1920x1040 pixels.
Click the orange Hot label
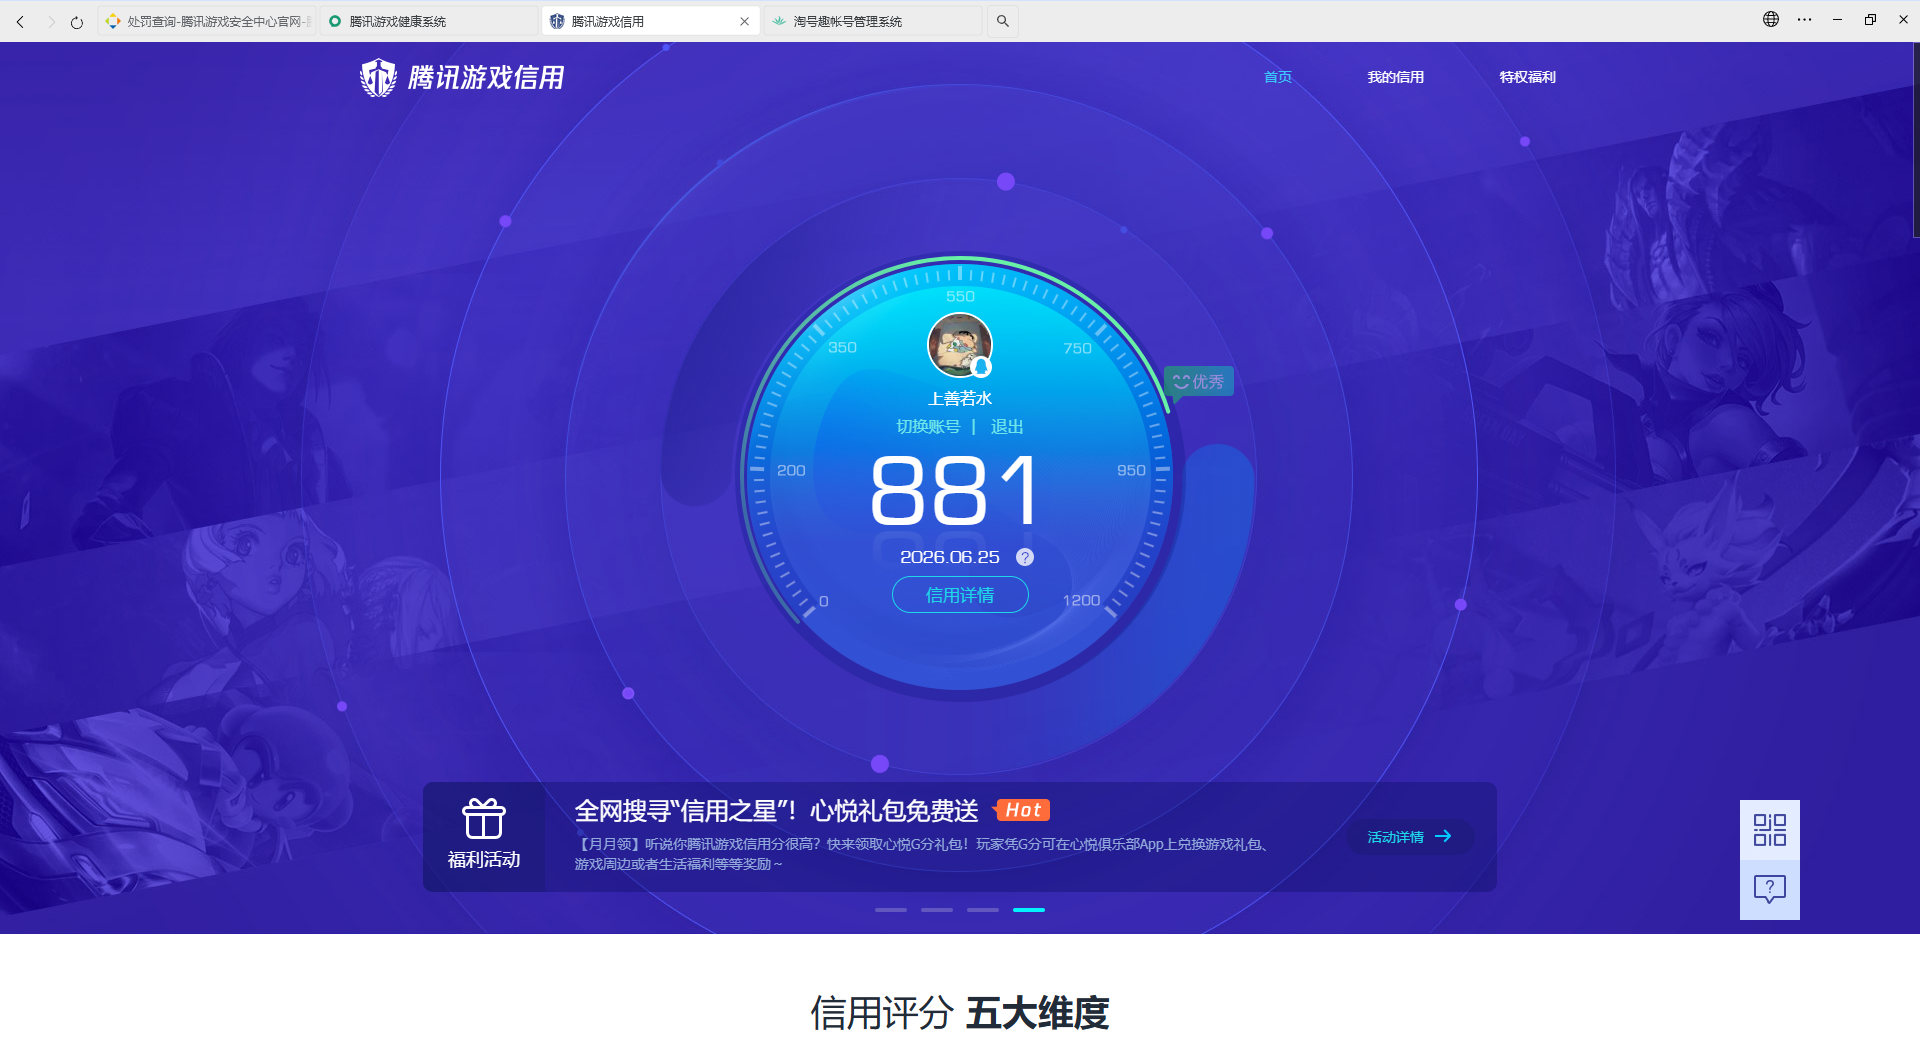pos(1023,810)
